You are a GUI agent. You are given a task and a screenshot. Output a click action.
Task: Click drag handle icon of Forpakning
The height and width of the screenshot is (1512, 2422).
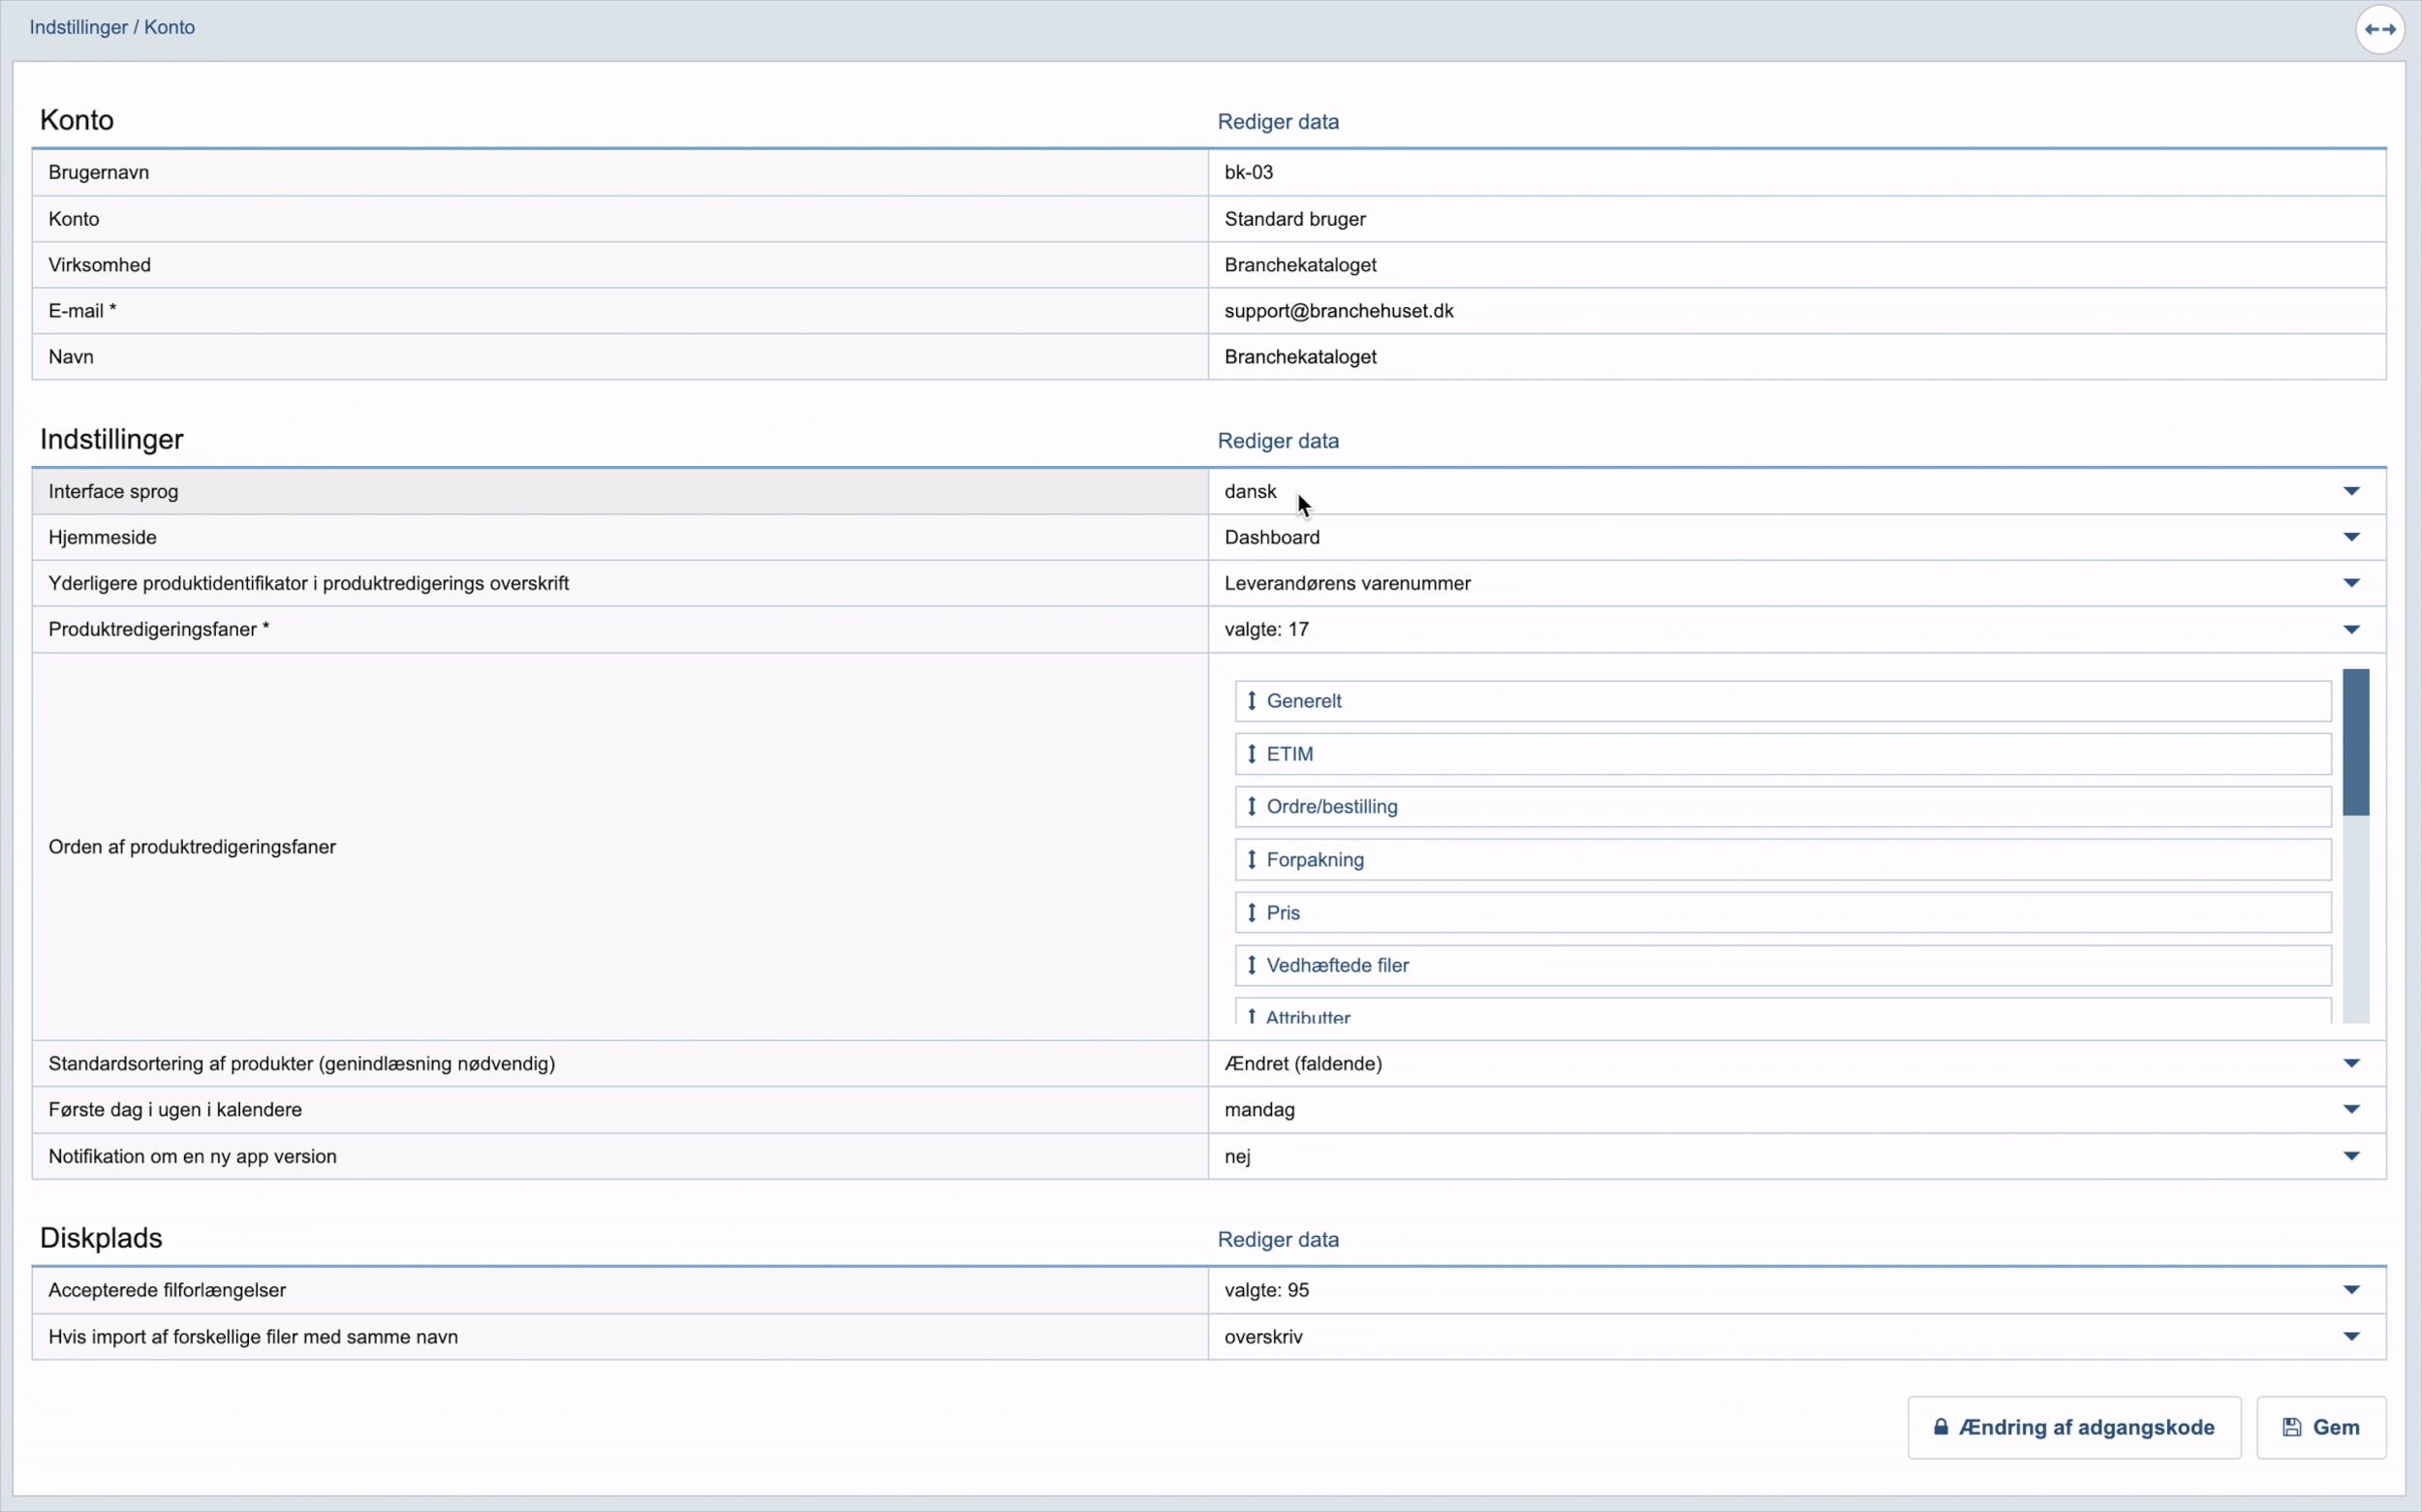click(1251, 860)
